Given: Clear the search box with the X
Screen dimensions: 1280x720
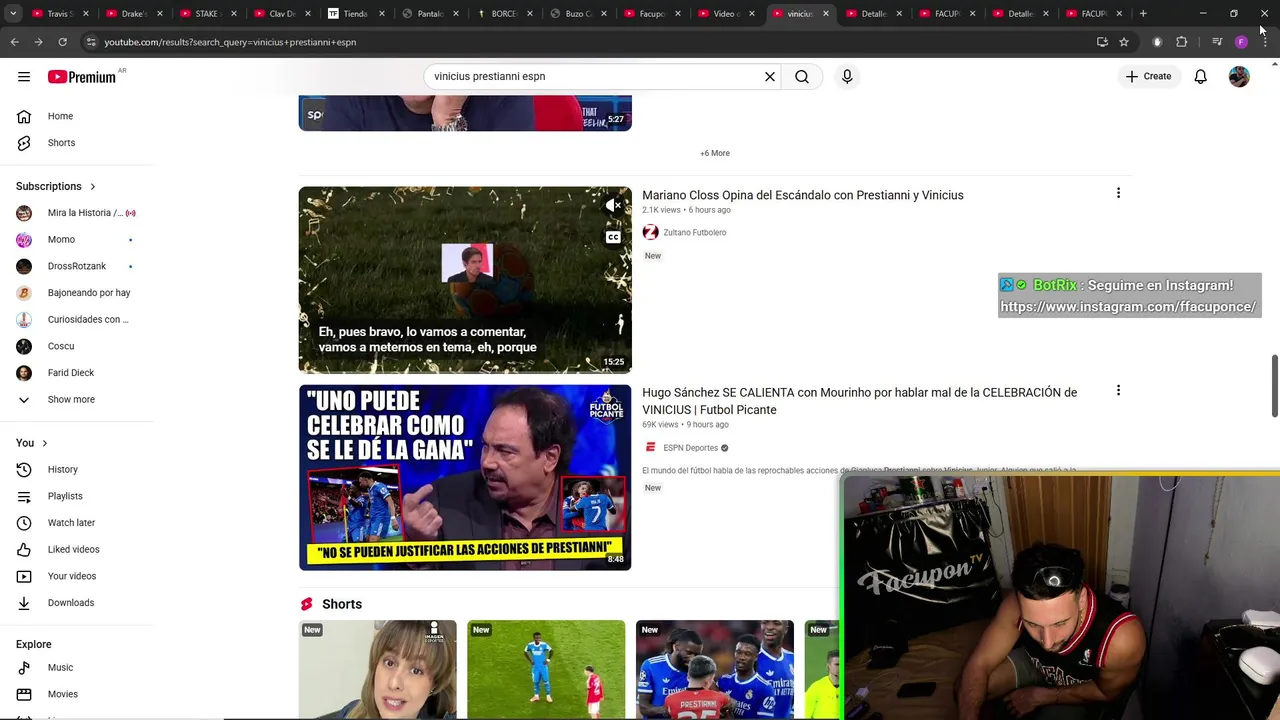Looking at the screenshot, I should [x=770, y=76].
